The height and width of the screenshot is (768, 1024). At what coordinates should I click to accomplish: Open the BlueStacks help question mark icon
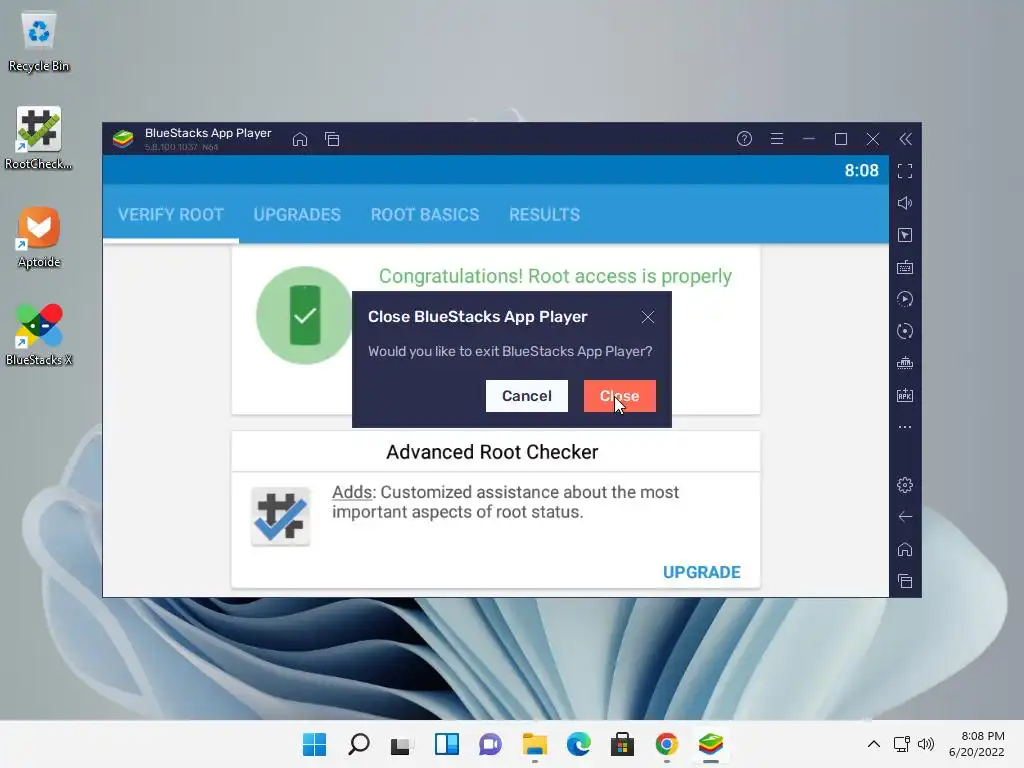[744, 138]
